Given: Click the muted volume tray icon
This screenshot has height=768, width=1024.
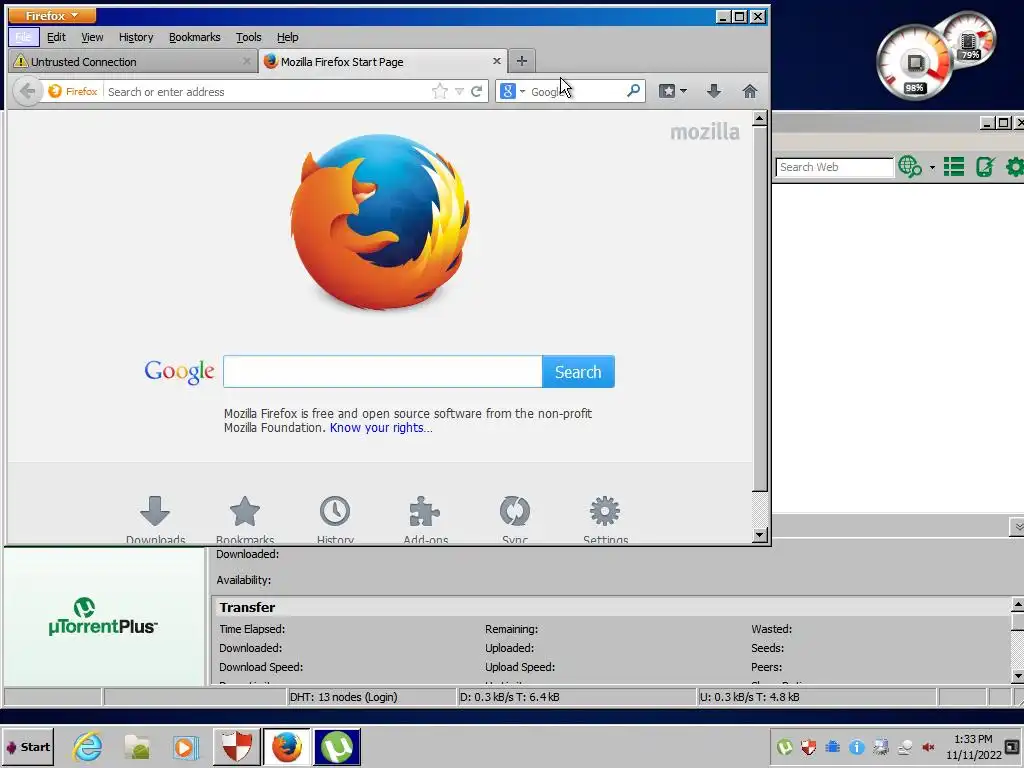Looking at the screenshot, I should point(928,747).
